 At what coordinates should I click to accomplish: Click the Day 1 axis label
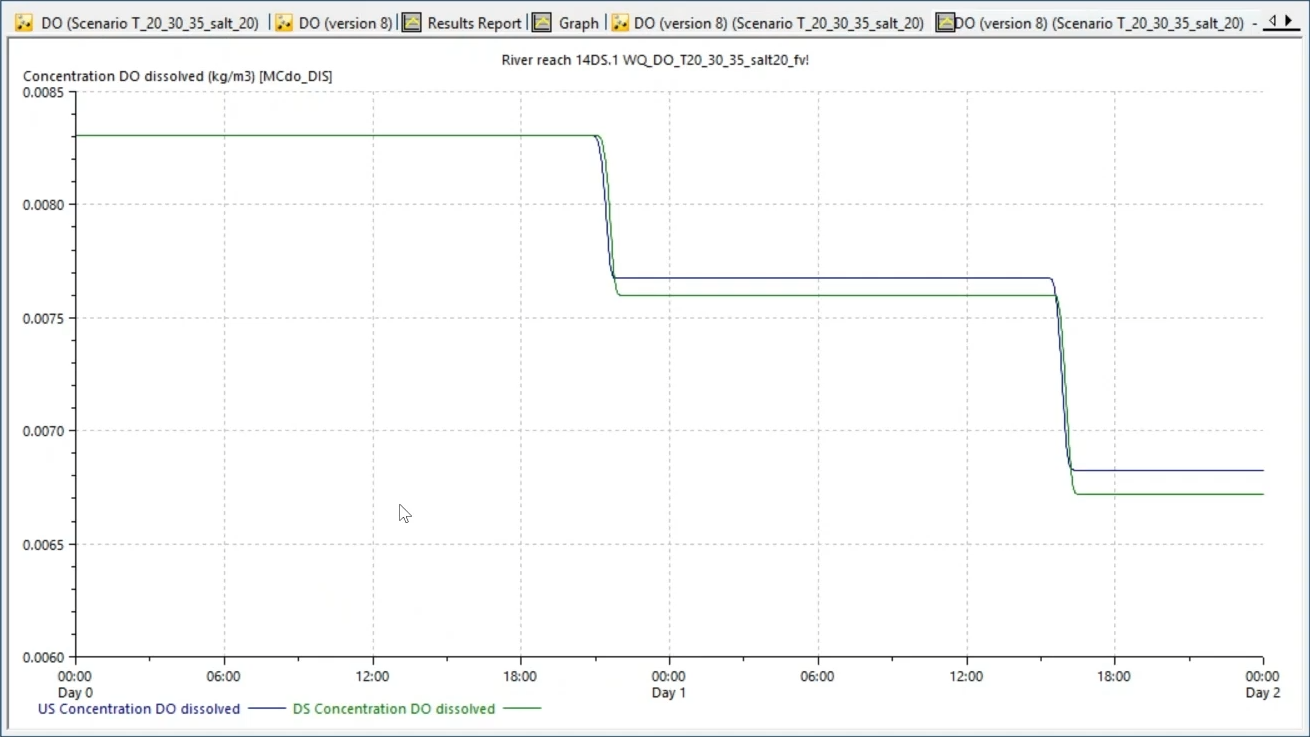pyautogui.click(x=668, y=692)
